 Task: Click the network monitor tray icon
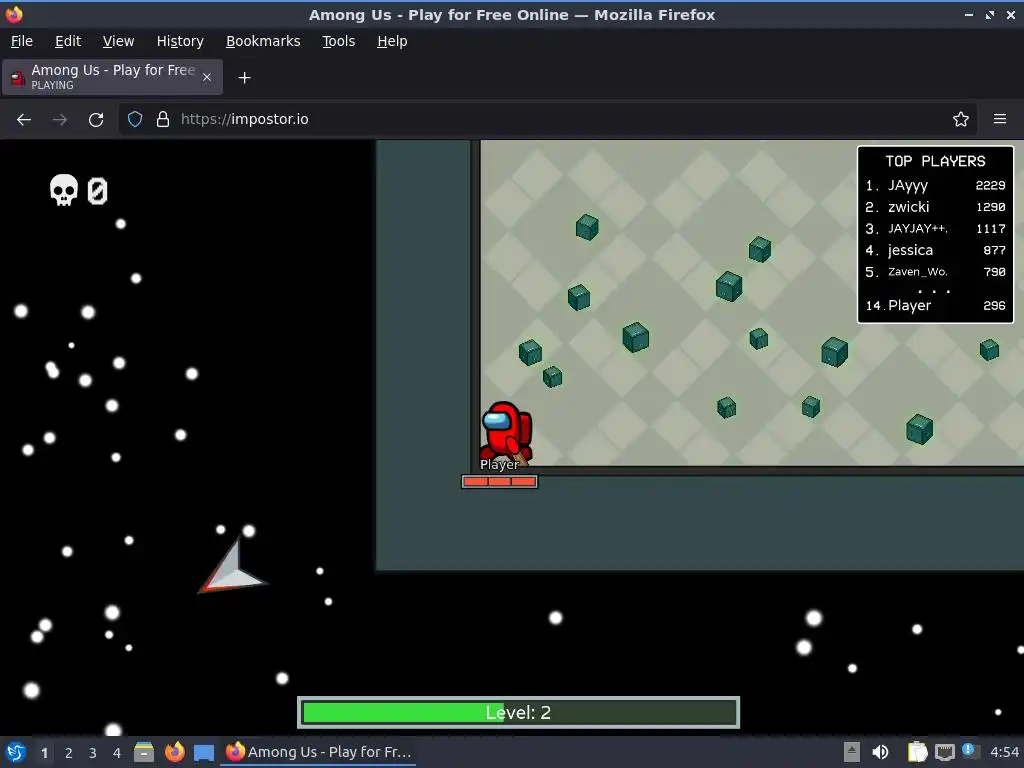[944, 753]
